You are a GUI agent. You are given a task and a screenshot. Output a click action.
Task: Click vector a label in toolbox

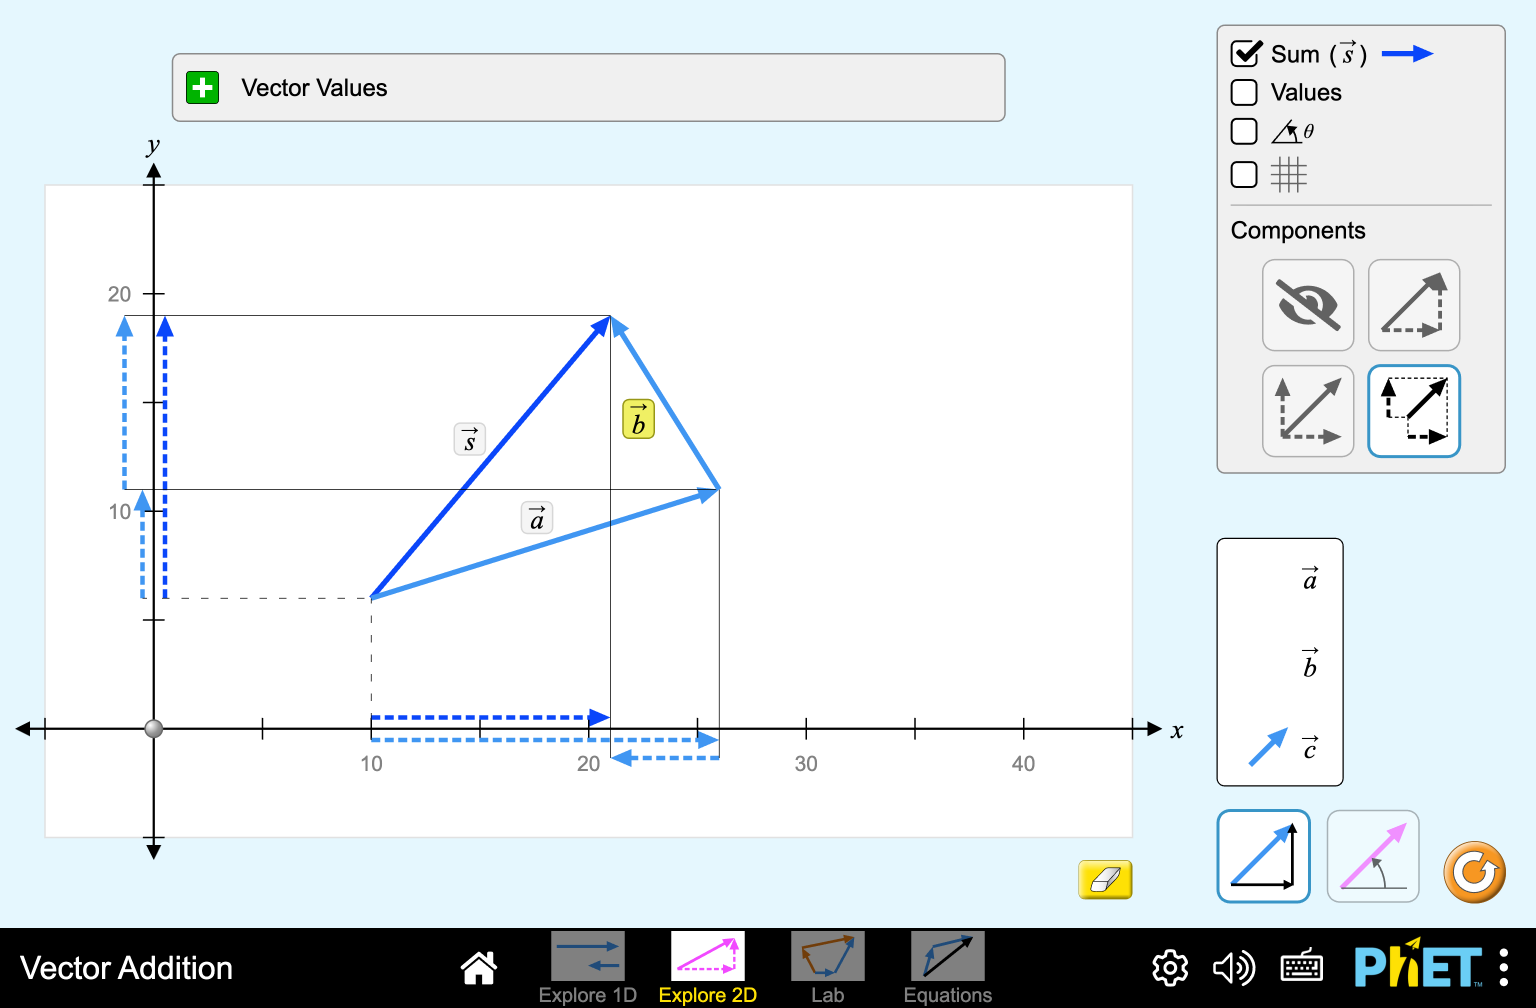[1310, 578]
